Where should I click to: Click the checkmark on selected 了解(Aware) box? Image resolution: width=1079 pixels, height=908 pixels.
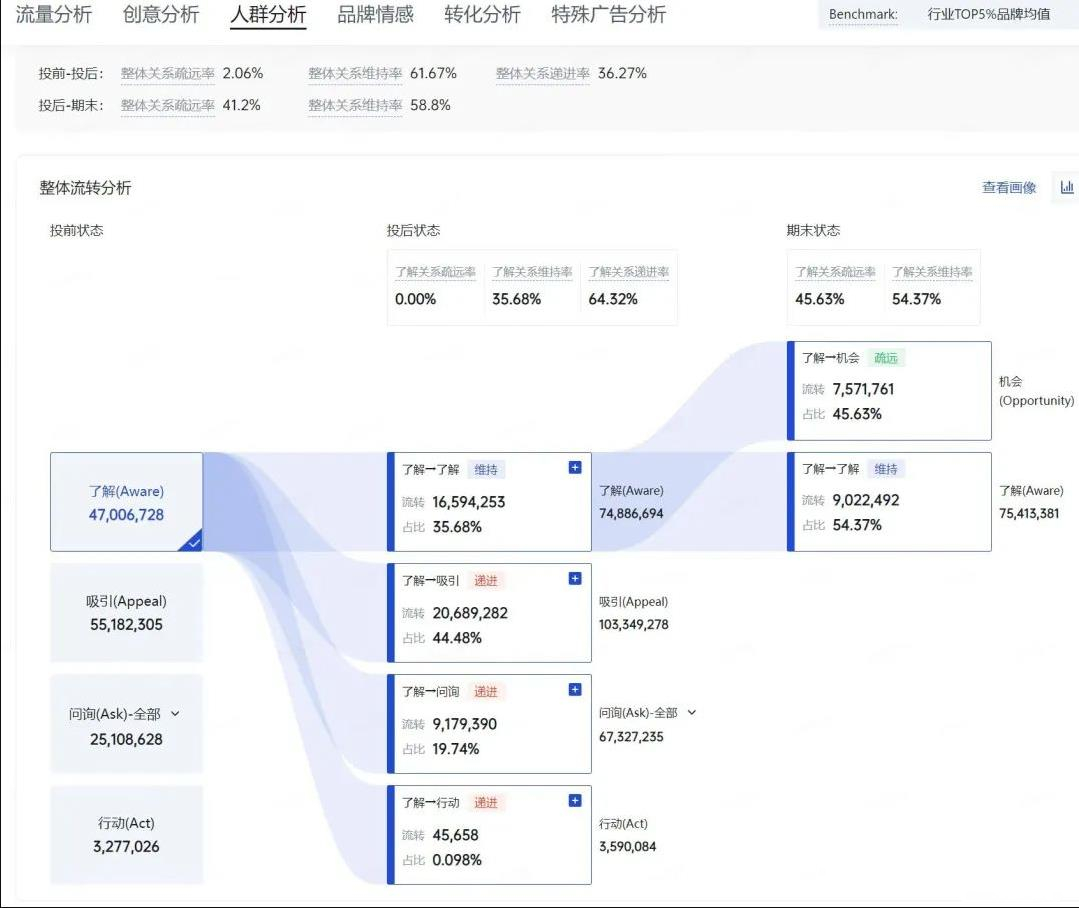point(194,542)
